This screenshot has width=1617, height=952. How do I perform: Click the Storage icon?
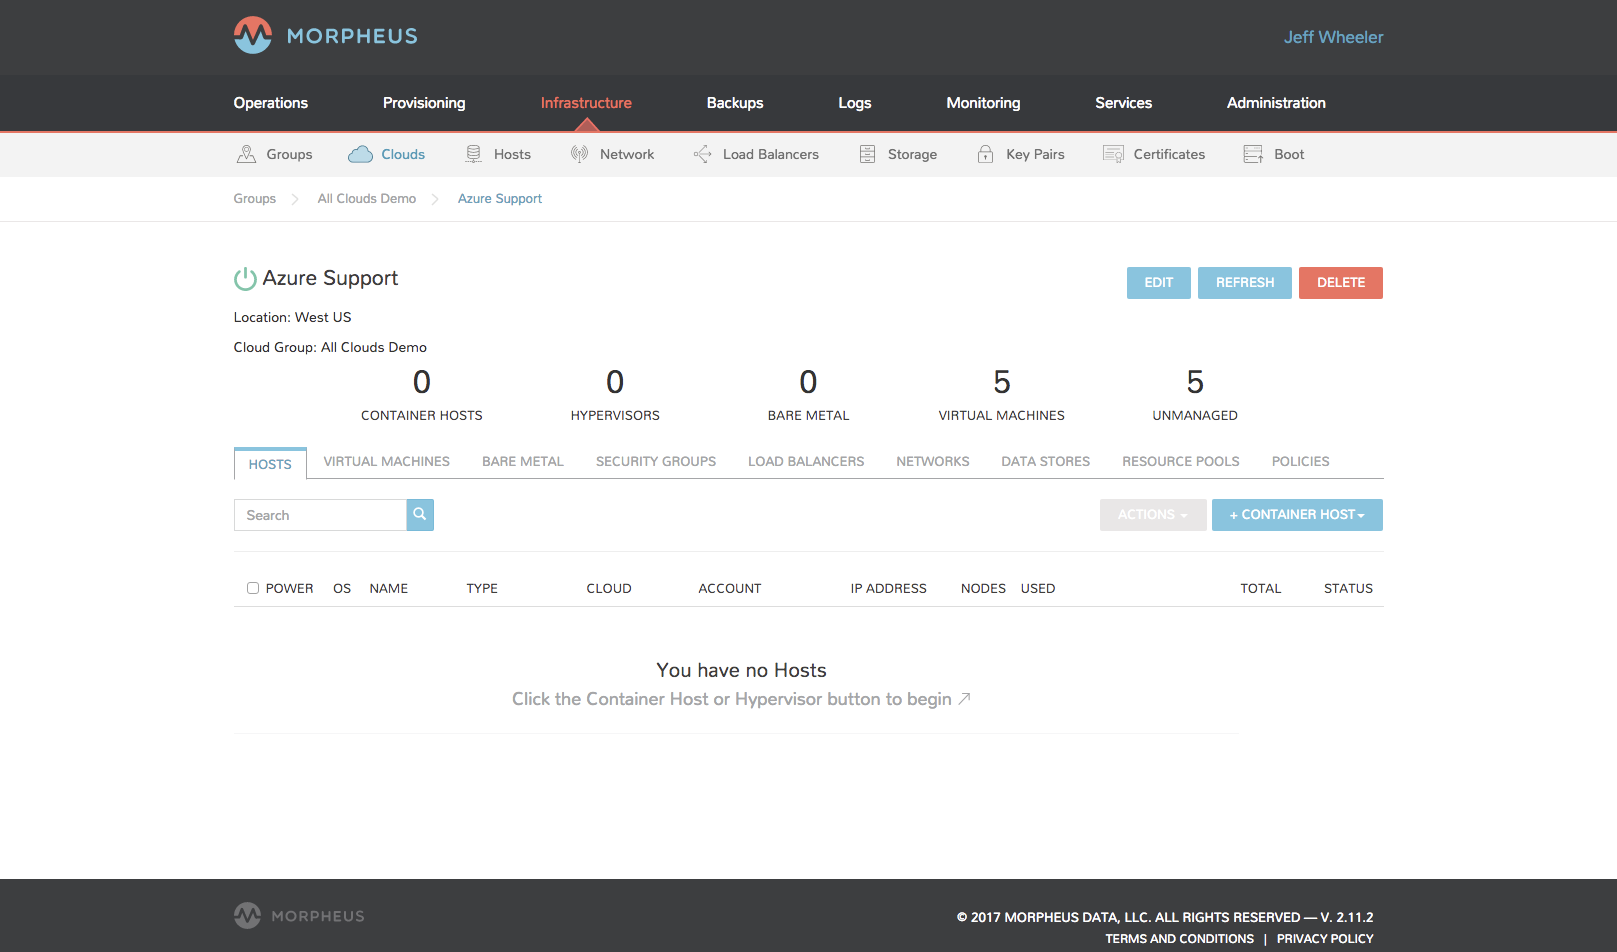[x=867, y=154]
